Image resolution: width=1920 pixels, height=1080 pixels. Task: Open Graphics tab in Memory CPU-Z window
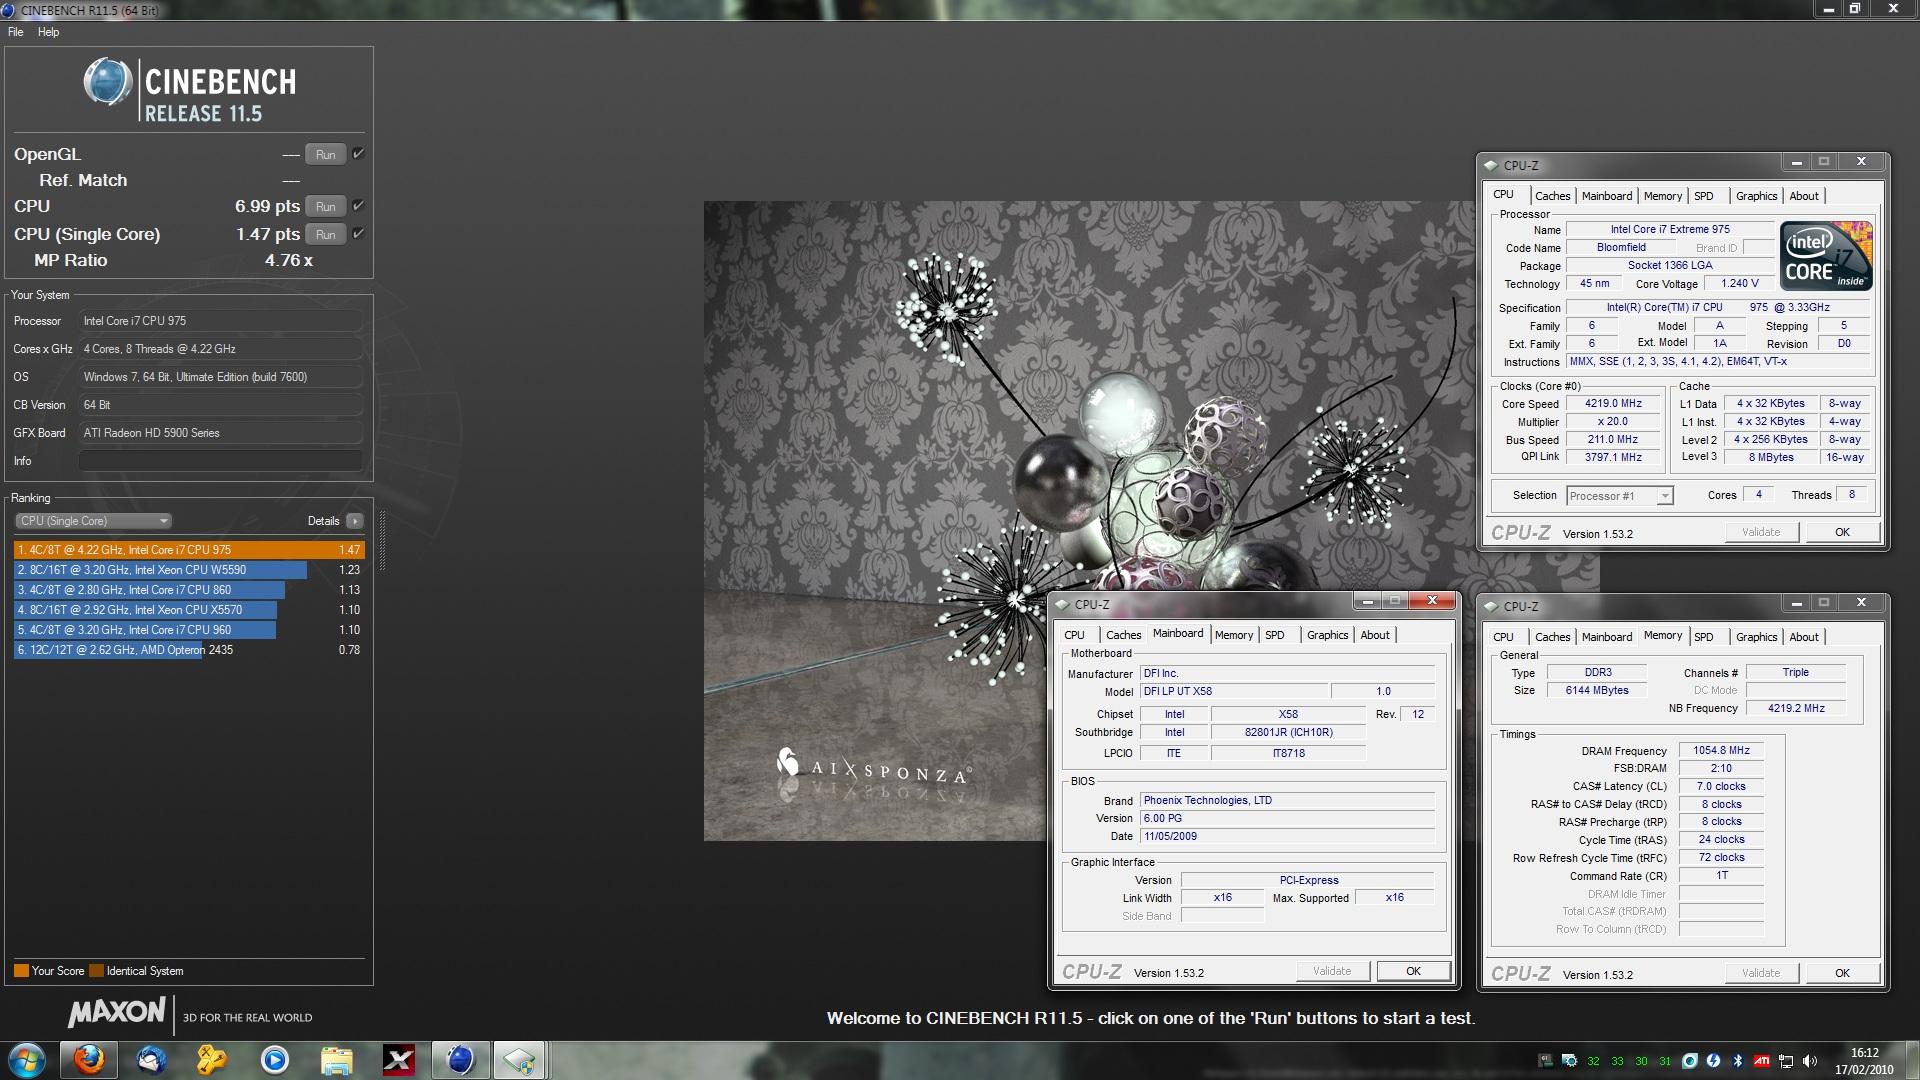click(1756, 637)
